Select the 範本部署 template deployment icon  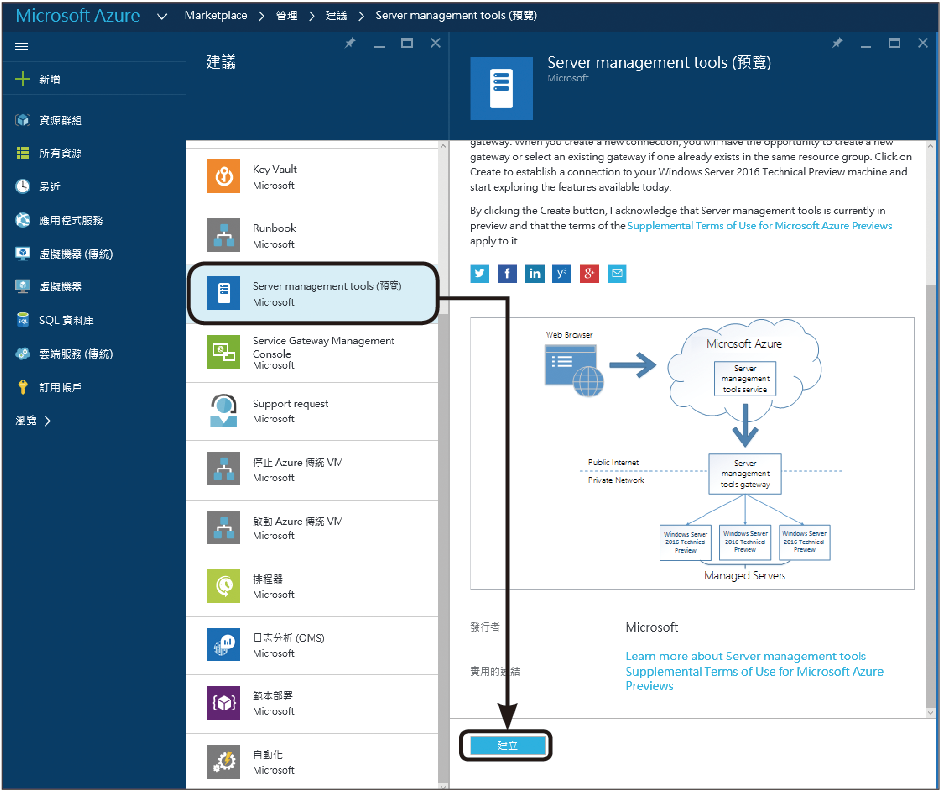(x=224, y=703)
